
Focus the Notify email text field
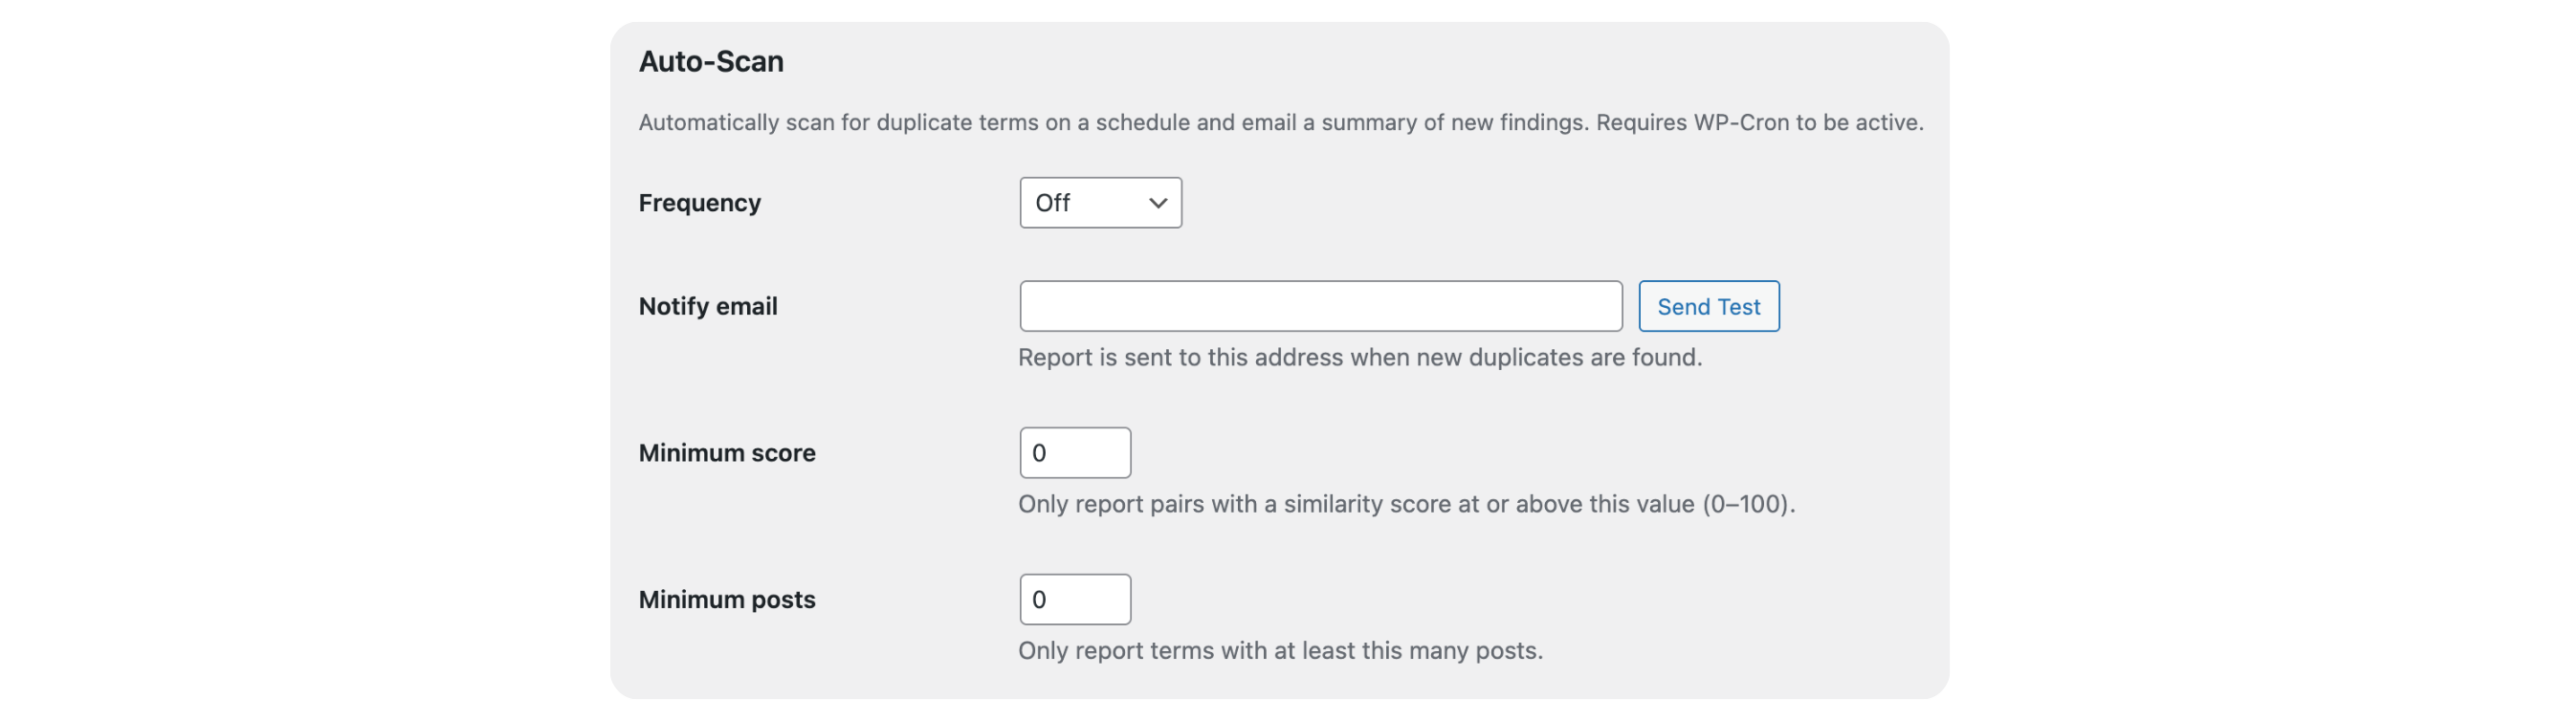point(1320,306)
